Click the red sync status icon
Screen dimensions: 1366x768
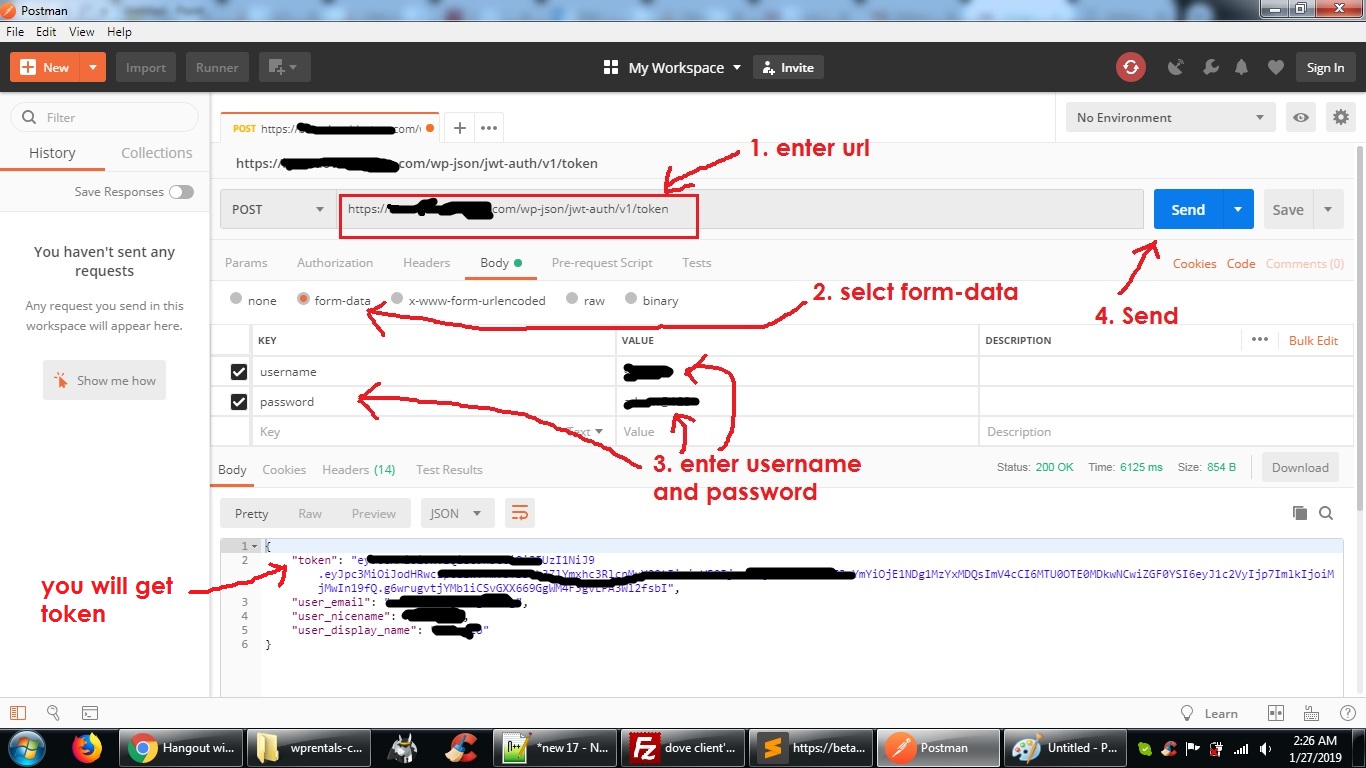coord(1131,67)
